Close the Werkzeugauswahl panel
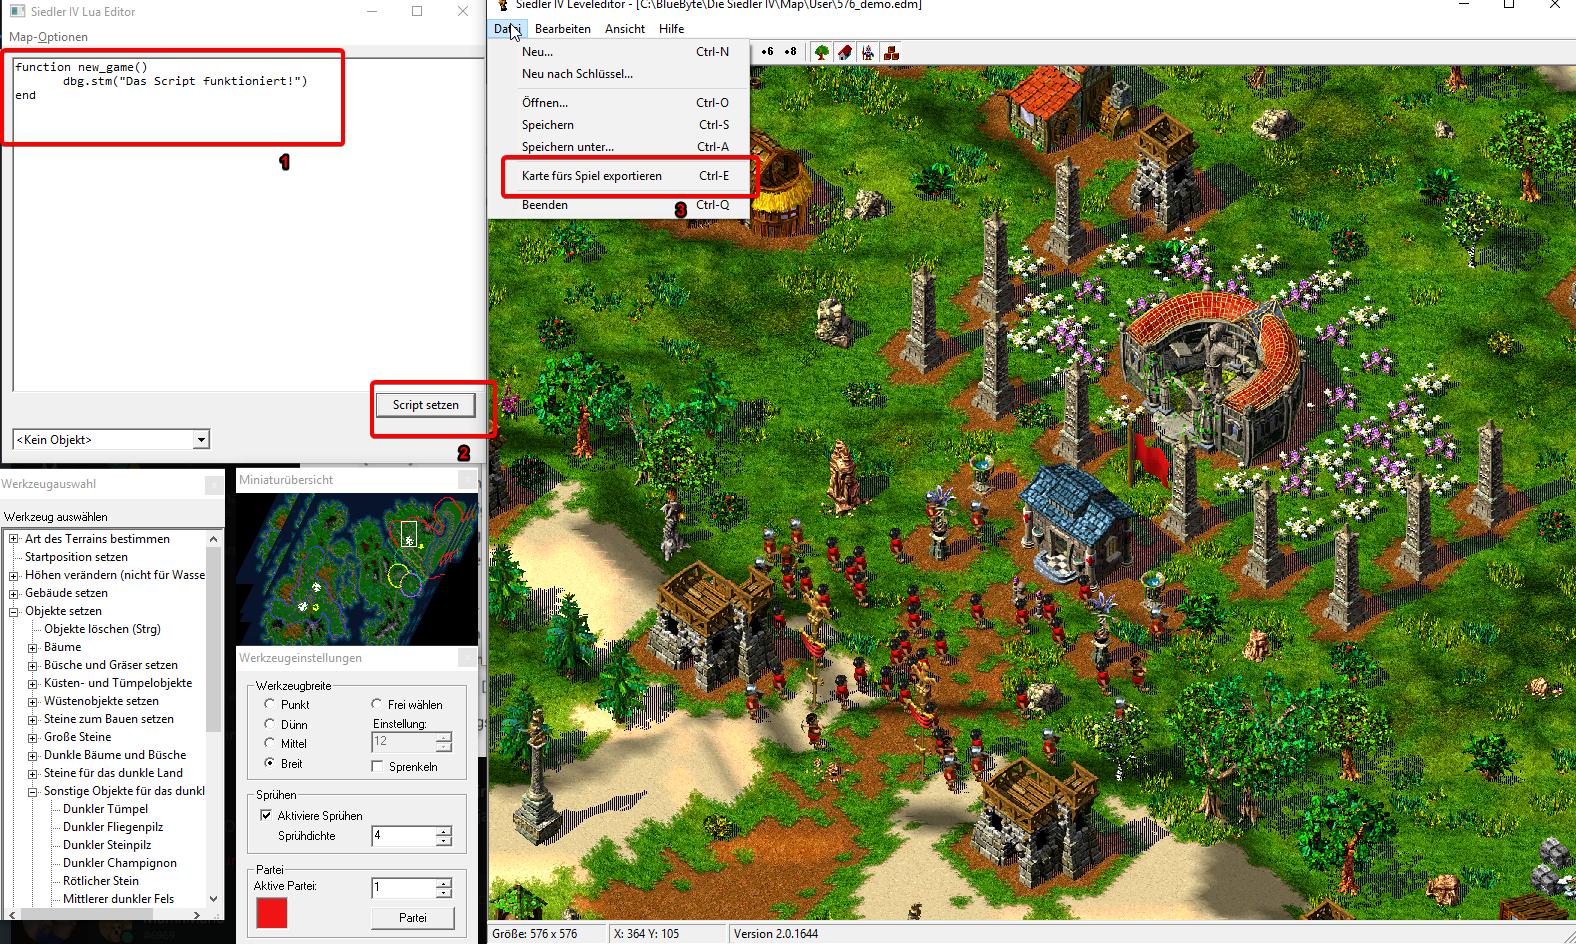 (x=213, y=484)
